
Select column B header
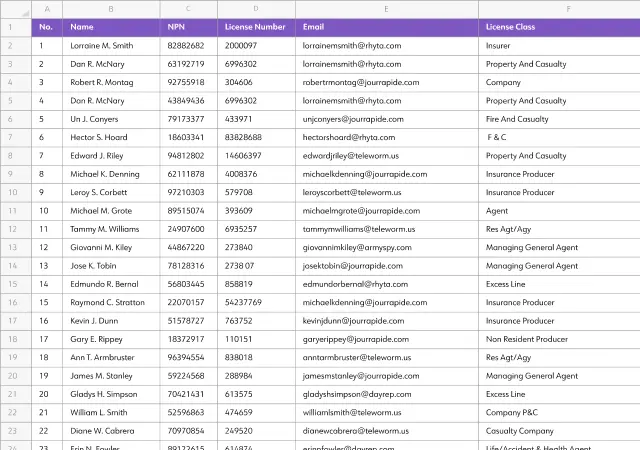tap(111, 9)
